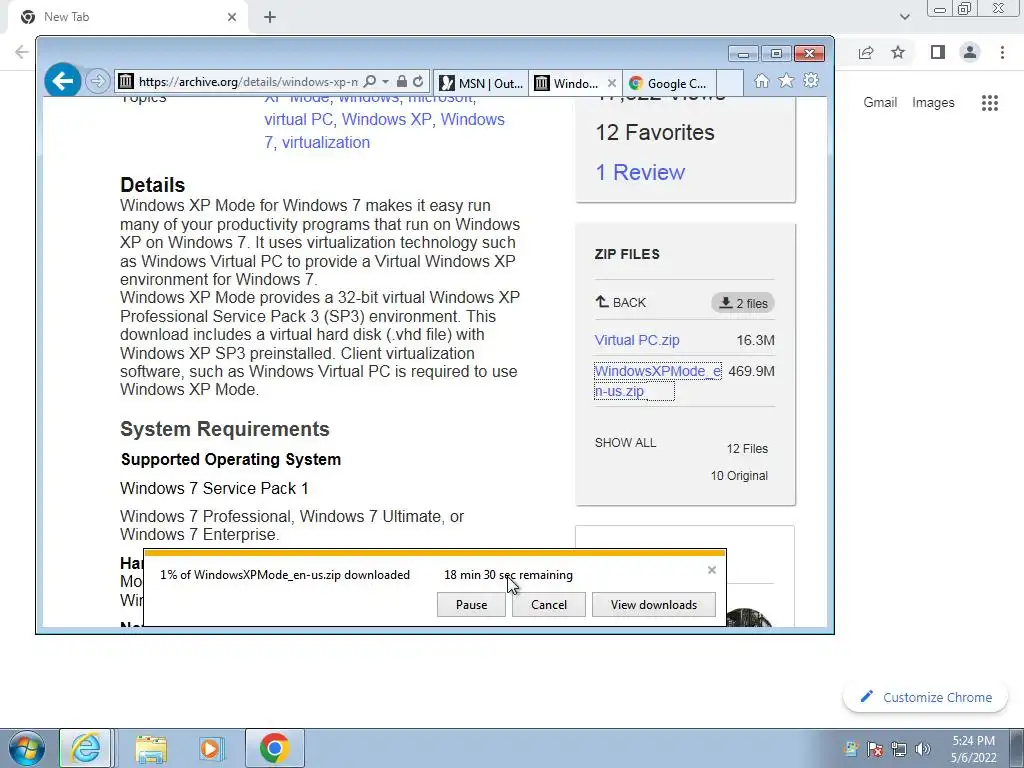Open a new blank IE tab
Image resolution: width=1024 pixels, height=768 pixels.
[x=730, y=83]
